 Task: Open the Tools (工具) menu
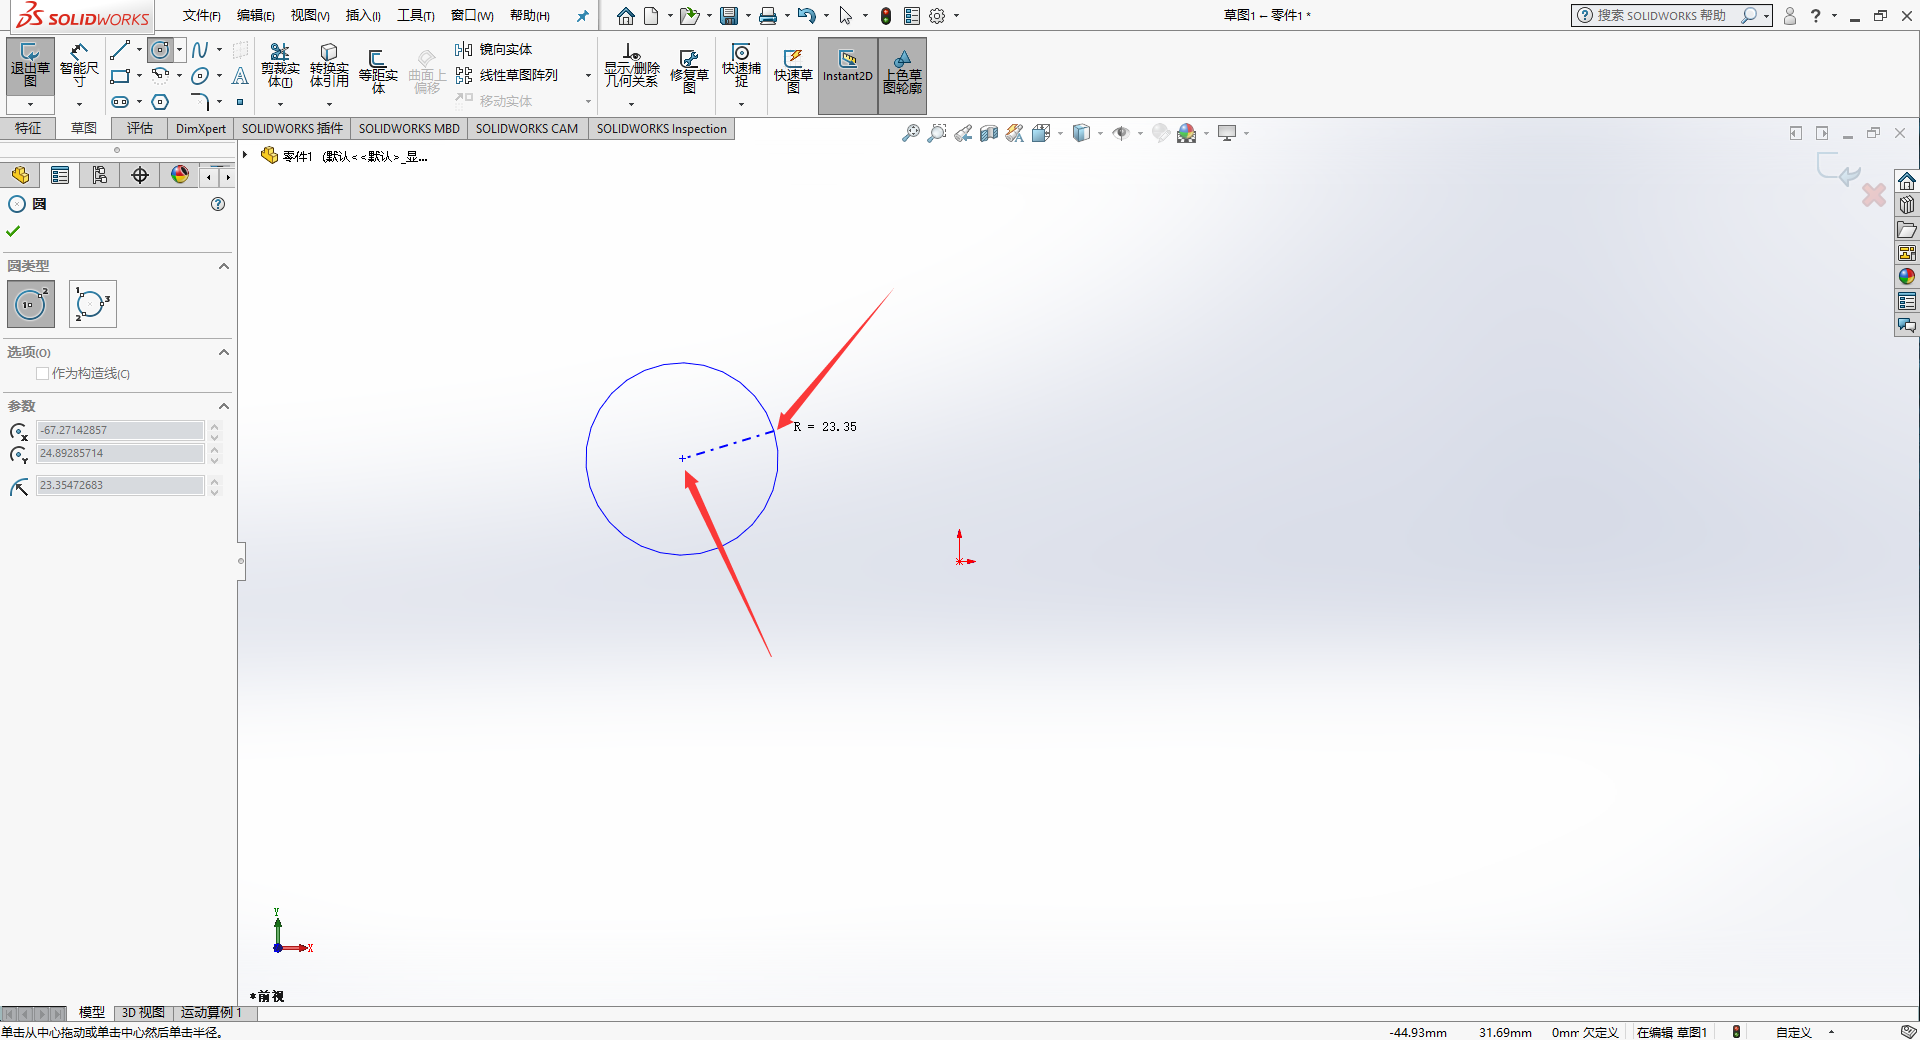point(415,15)
